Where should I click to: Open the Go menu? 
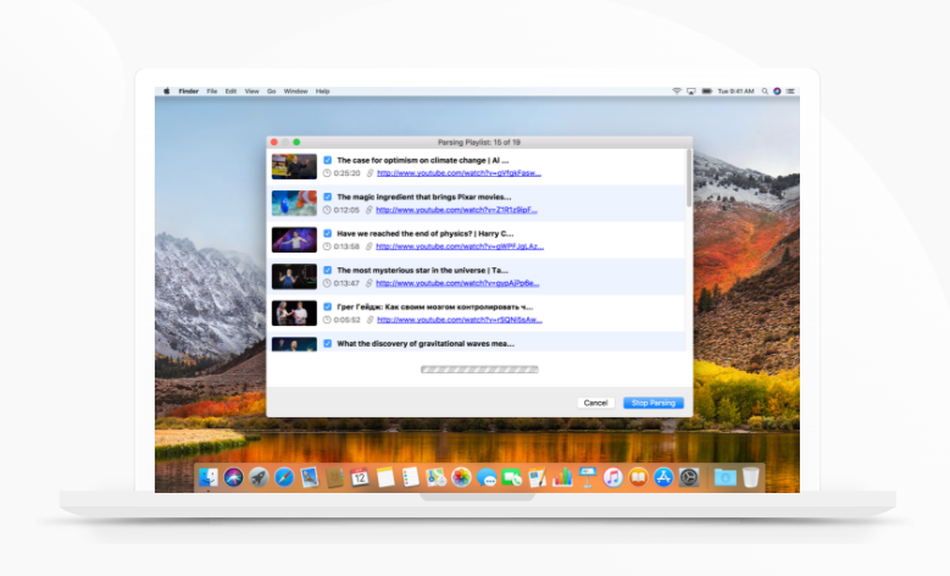point(271,91)
